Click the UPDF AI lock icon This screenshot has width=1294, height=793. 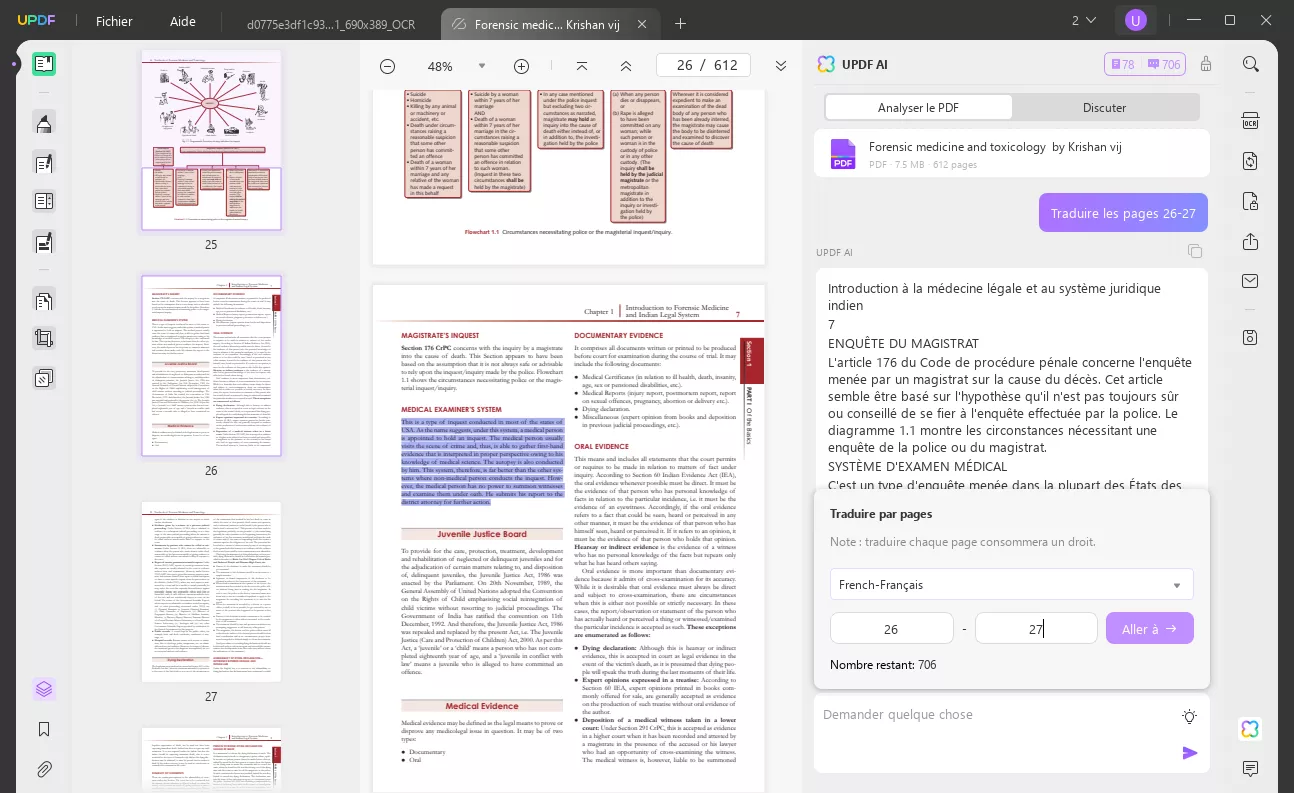coord(1206,64)
